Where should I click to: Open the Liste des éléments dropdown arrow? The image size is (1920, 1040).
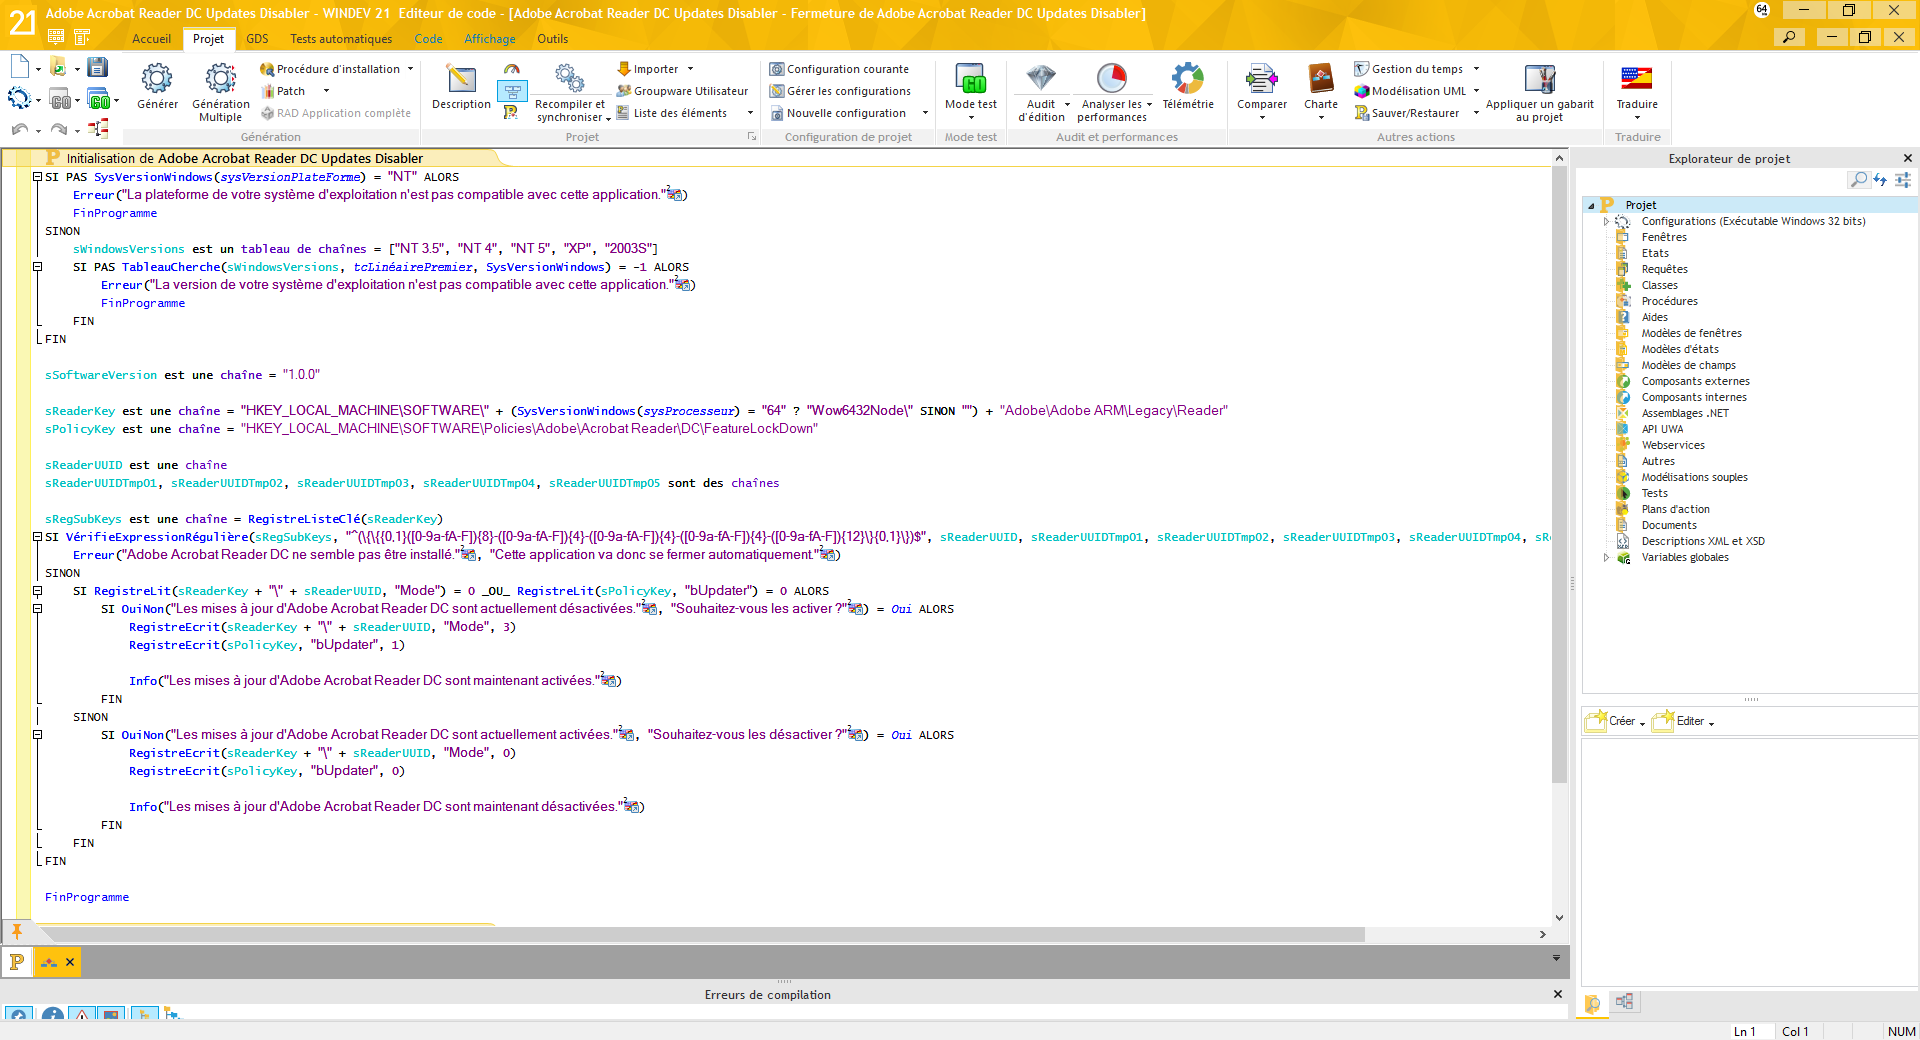click(x=750, y=113)
